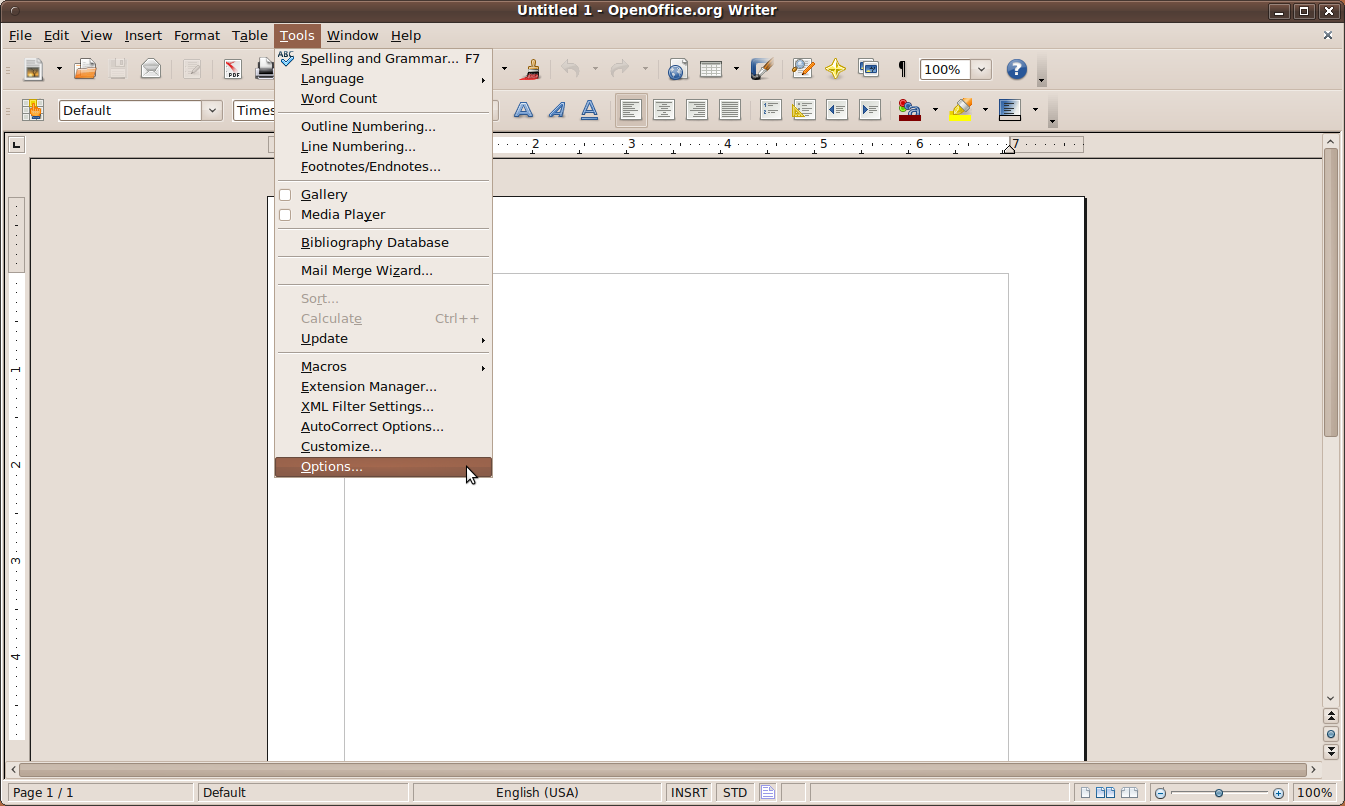This screenshot has width=1345, height=806.
Task: Choose Options... from the Tools menu
Action: click(x=332, y=467)
